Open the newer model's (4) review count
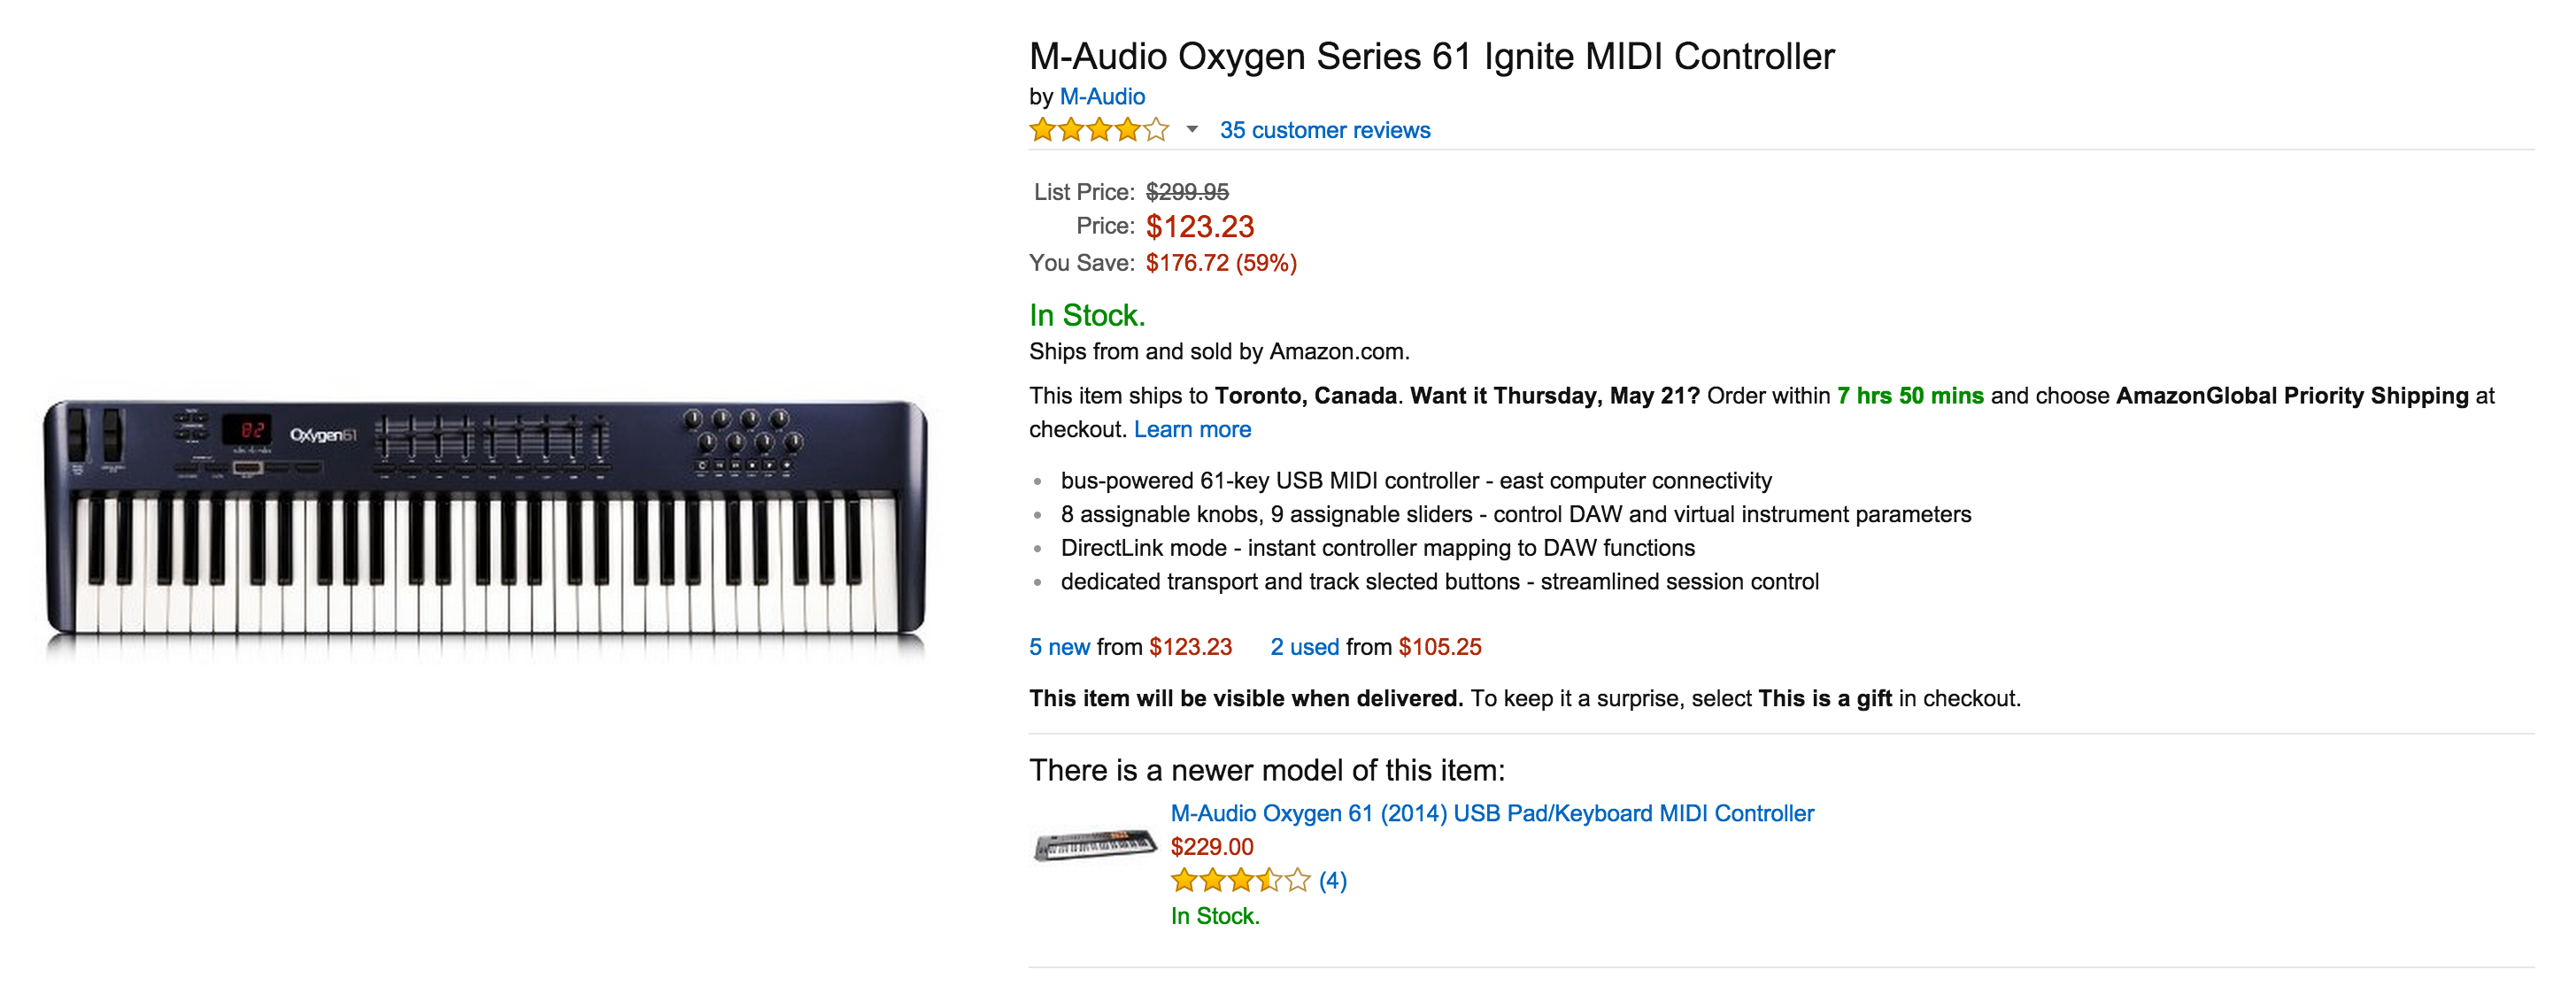 click(1332, 880)
